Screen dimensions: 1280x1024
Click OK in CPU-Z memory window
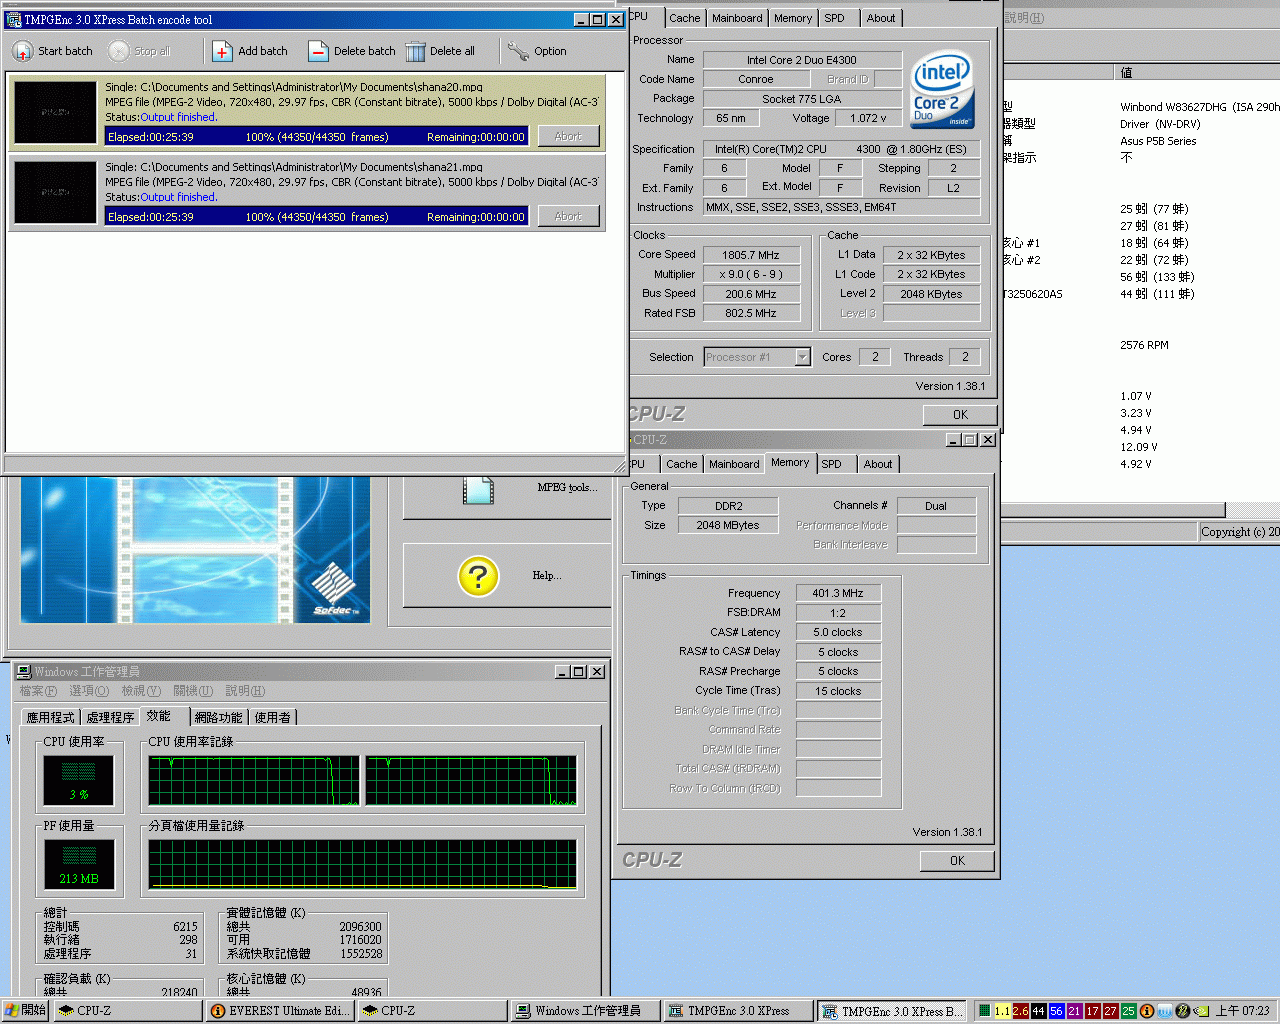pos(957,861)
